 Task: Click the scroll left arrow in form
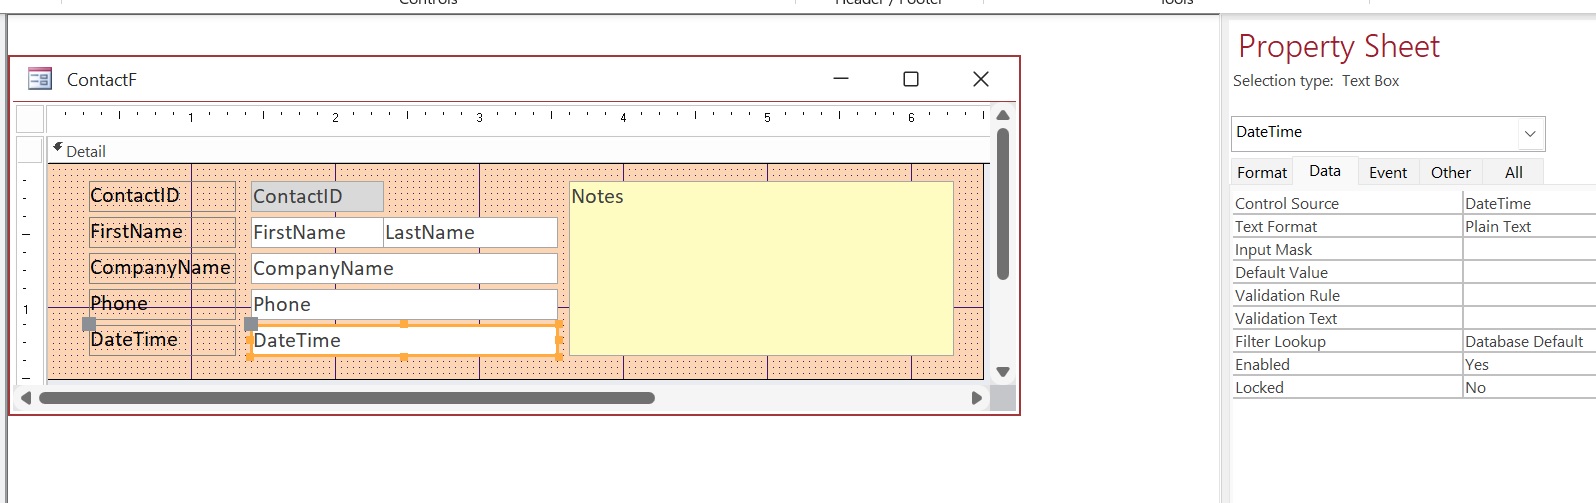[26, 398]
